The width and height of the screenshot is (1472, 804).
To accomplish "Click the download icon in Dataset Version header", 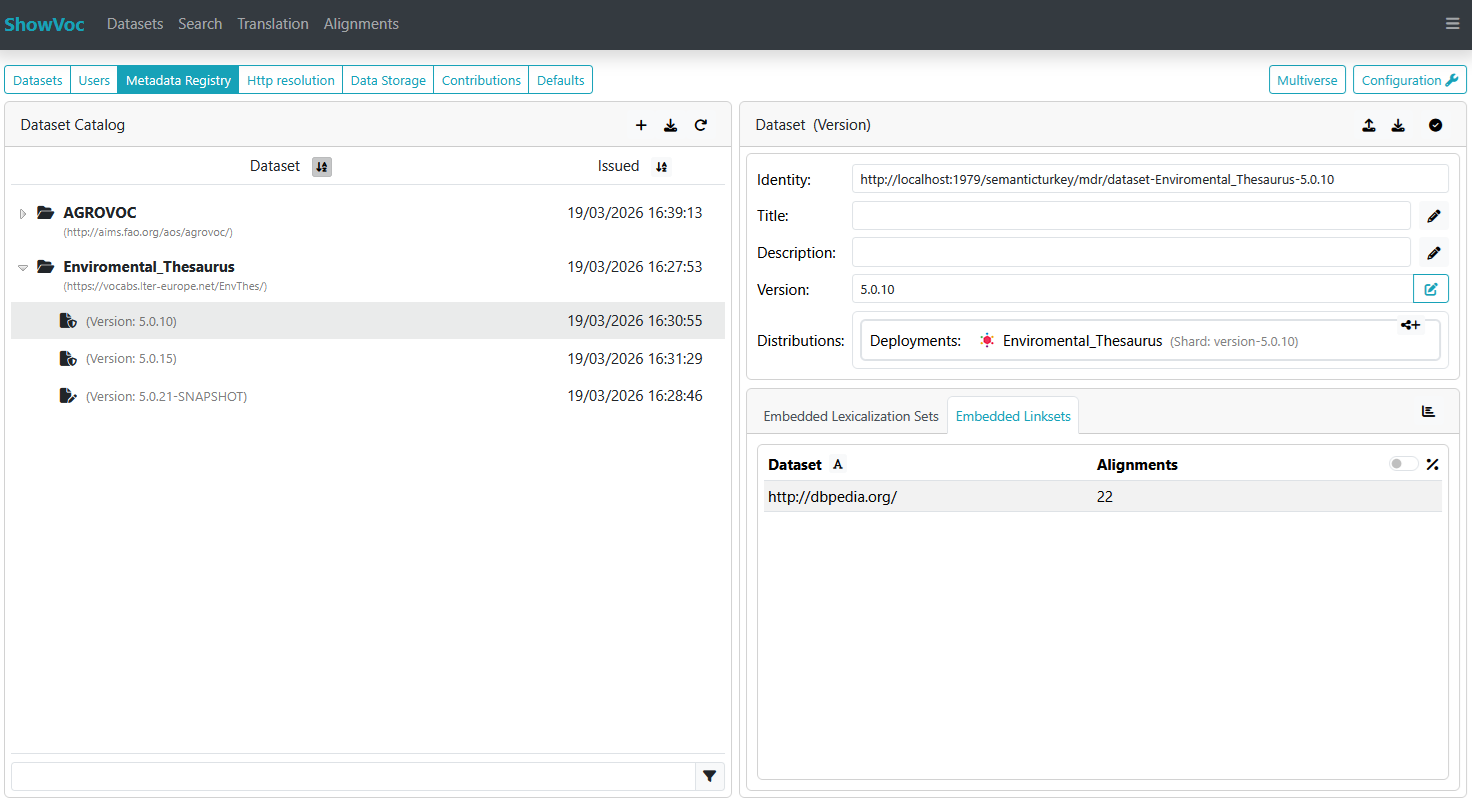I will click(x=1399, y=125).
